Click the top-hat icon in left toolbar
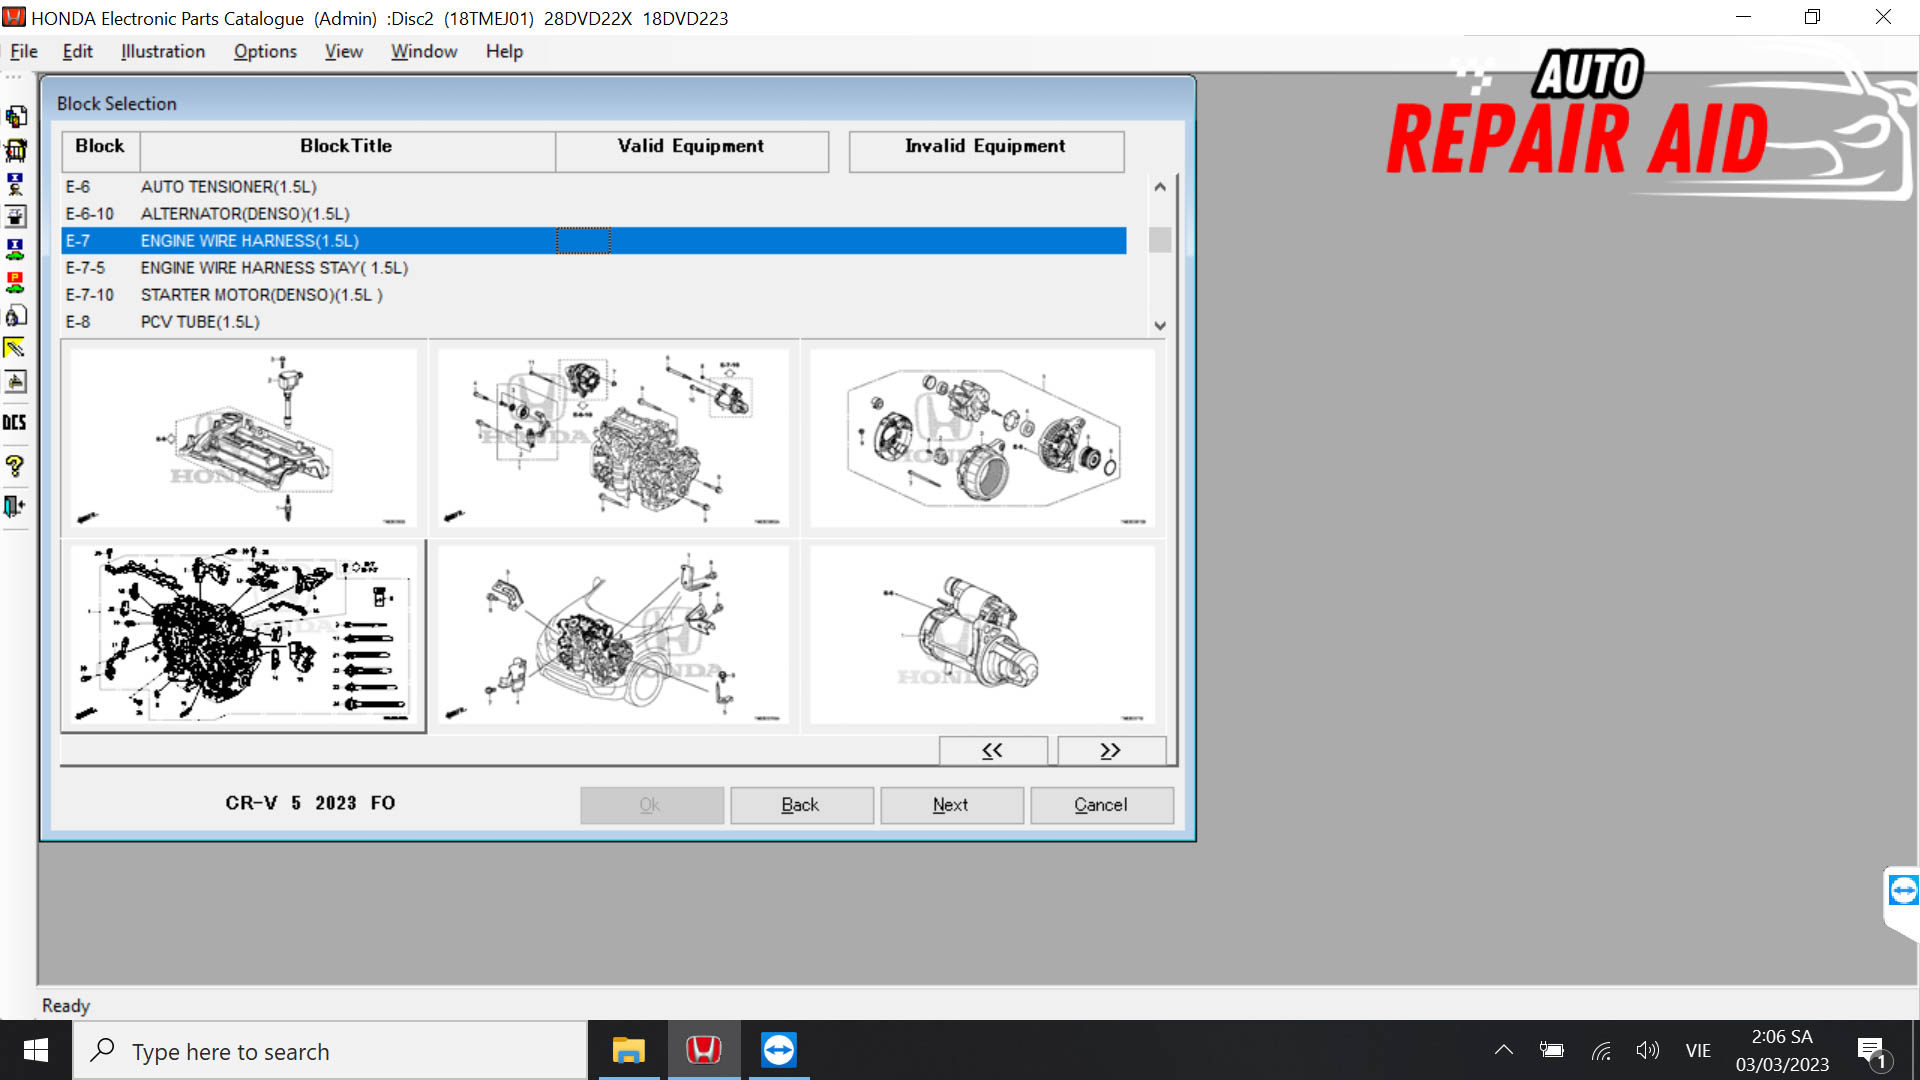 pos(16,217)
